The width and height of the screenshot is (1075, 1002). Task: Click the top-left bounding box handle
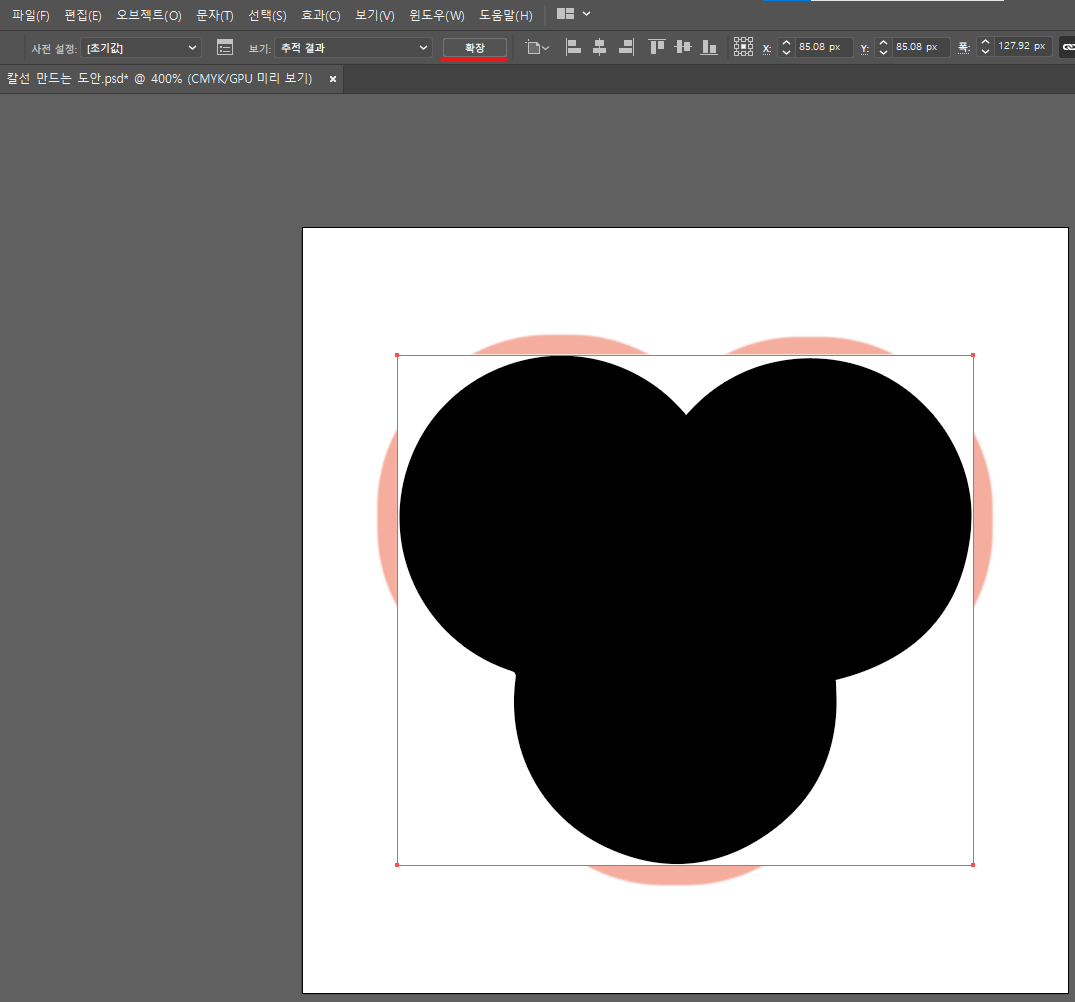coord(397,355)
